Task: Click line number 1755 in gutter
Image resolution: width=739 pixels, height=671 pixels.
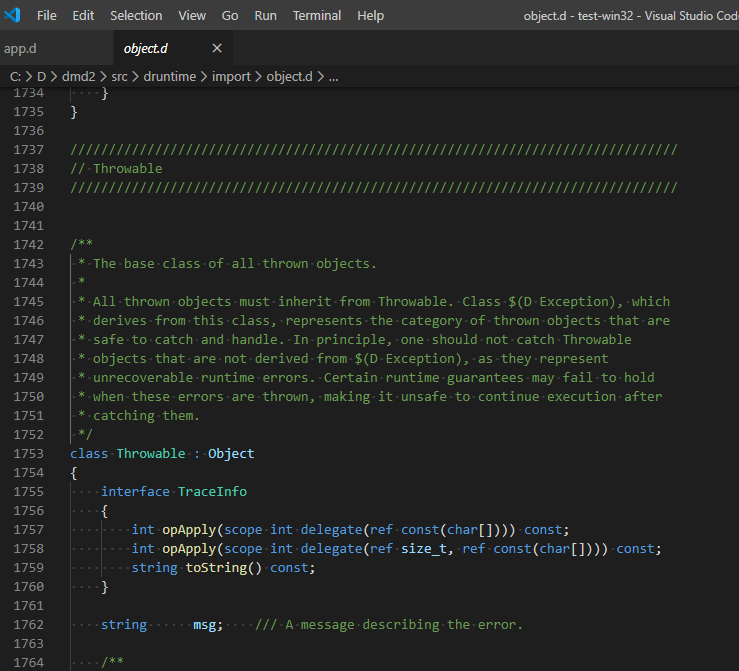Action: pyautogui.click(x=29, y=491)
